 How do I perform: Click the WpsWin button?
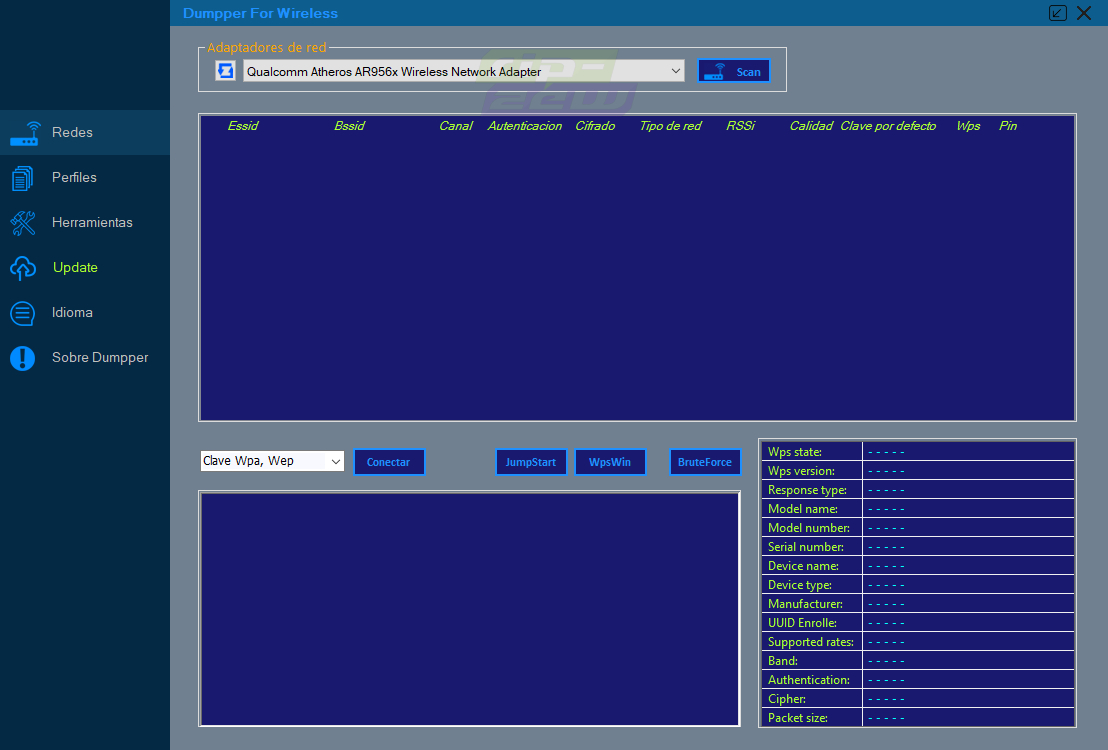pos(610,462)
